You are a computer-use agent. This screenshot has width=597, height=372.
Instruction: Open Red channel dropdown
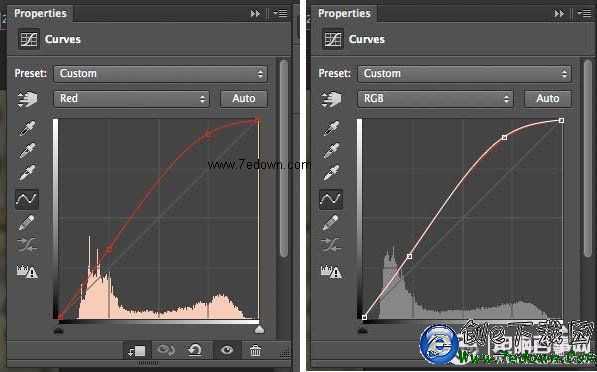tap(131, 99)
